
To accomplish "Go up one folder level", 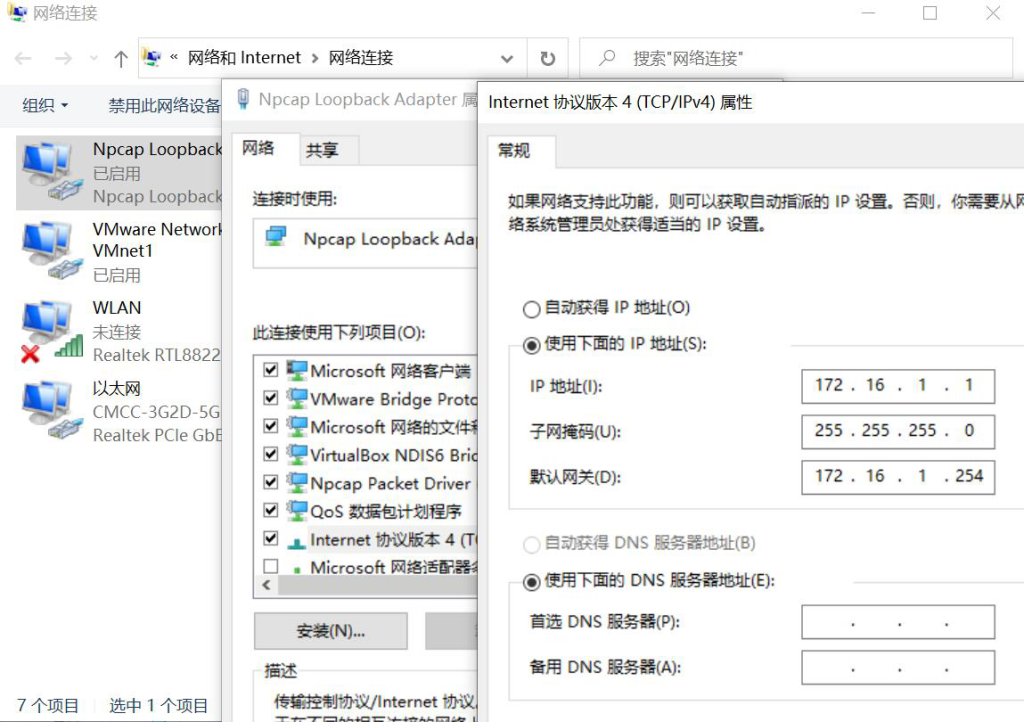I will pyautogui.click(x=121, y=59).
